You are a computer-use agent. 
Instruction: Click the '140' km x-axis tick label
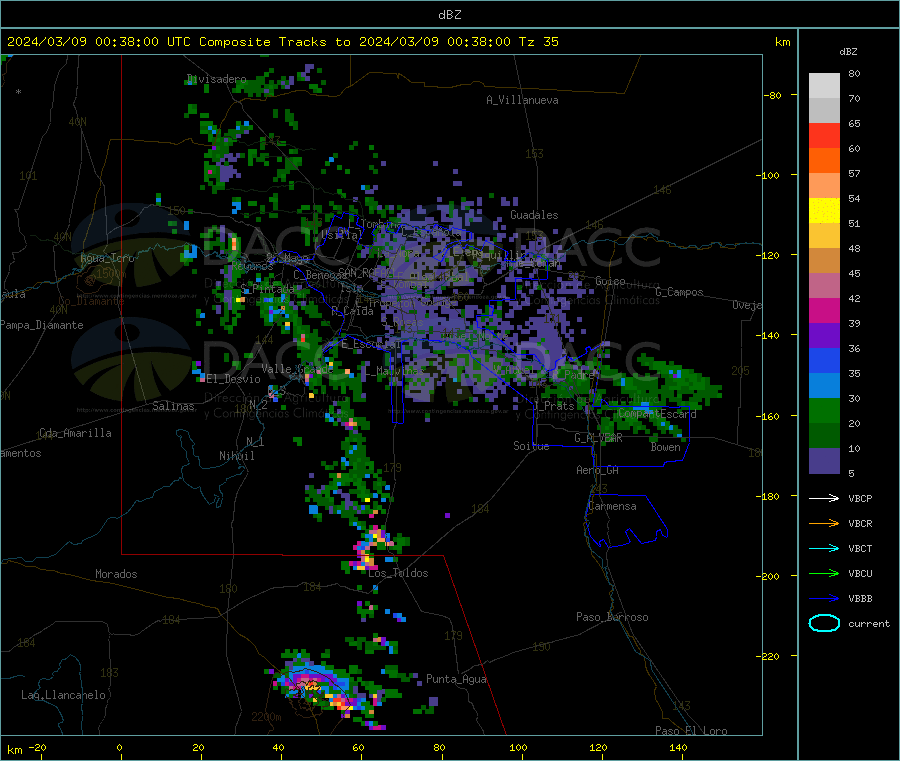click(678, 747)
